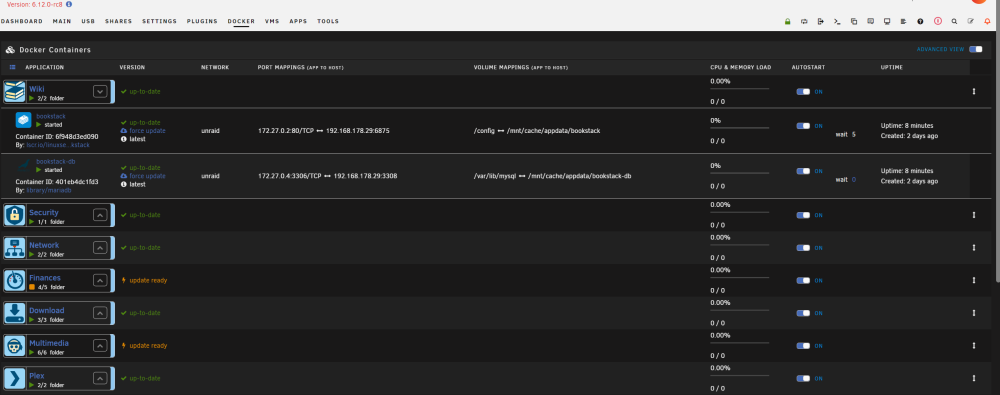This screenshot has height=395, width=1000.
Task: Click the version info icon near title
Action: pyautogui.click(x=69, y=4)
